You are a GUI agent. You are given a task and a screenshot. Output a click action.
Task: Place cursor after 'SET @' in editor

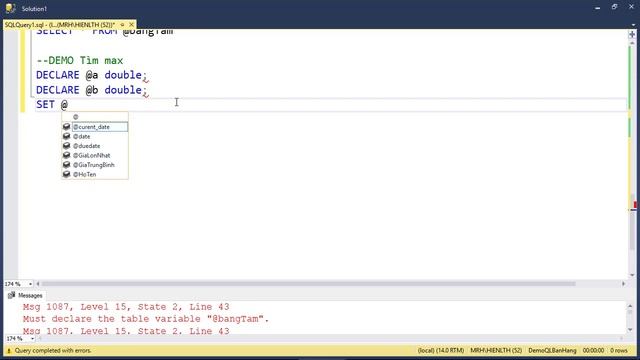(x=69, y=104)
